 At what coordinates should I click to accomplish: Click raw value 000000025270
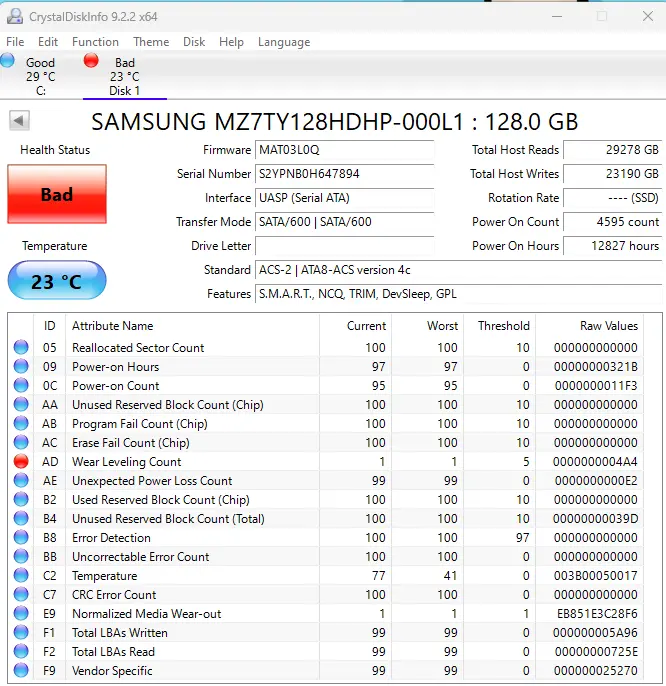596,671
